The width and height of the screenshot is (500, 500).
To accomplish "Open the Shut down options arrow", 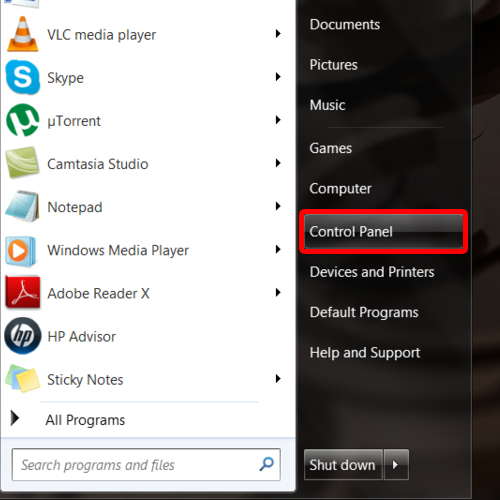I will pyautogui.click(x=396, y=464).
